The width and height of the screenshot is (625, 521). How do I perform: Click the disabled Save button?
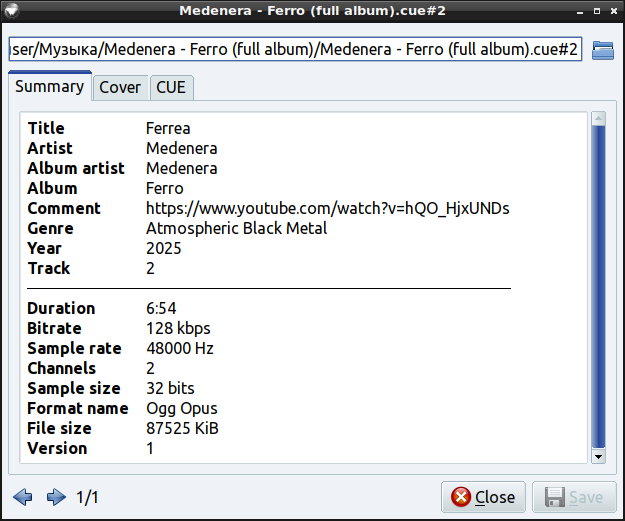click(x=574, y=497)
